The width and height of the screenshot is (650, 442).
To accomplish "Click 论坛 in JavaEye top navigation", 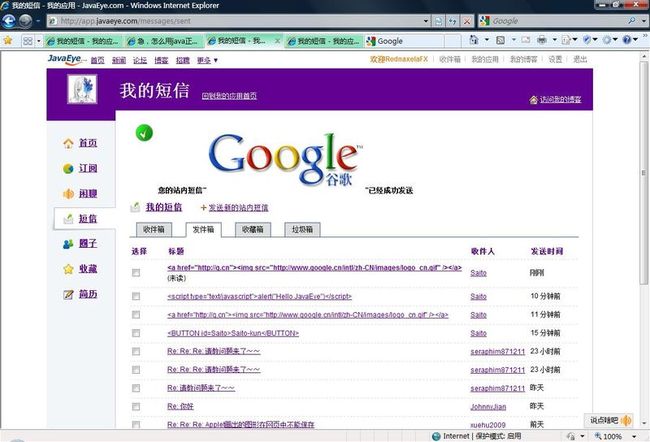I will click(x=140, y=60).
